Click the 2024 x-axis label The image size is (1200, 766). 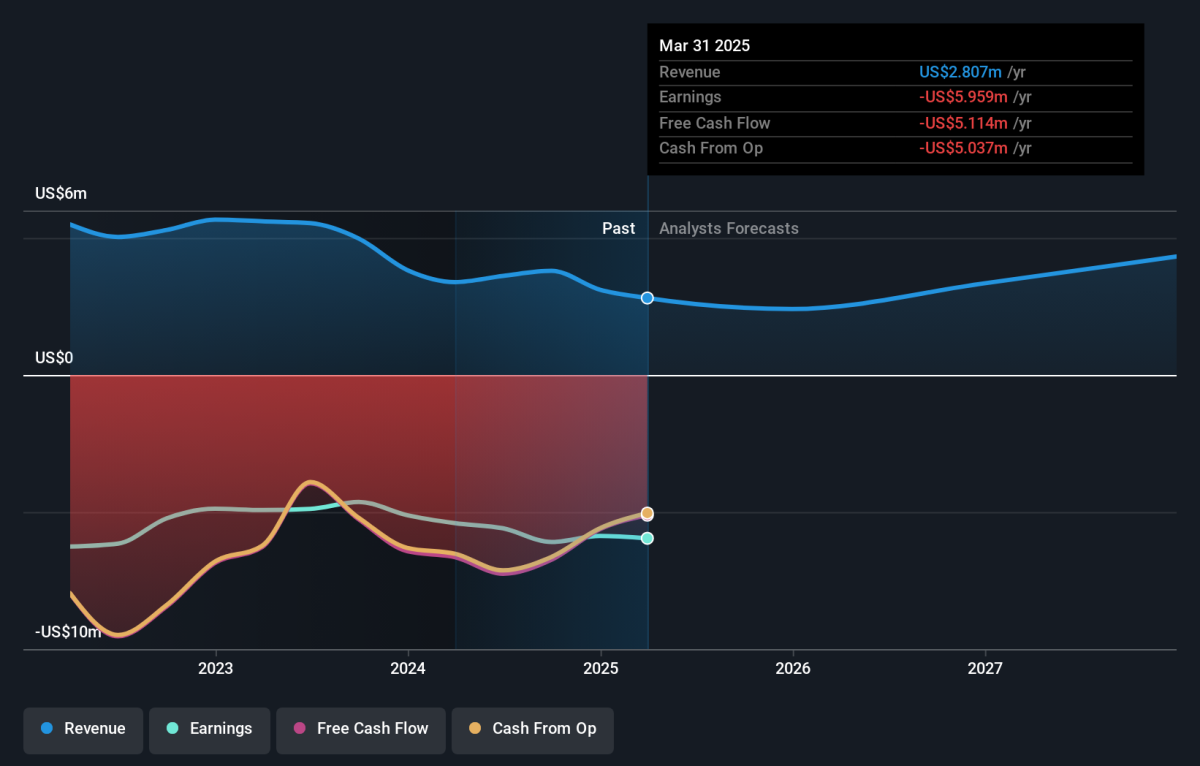coord(408,668)
